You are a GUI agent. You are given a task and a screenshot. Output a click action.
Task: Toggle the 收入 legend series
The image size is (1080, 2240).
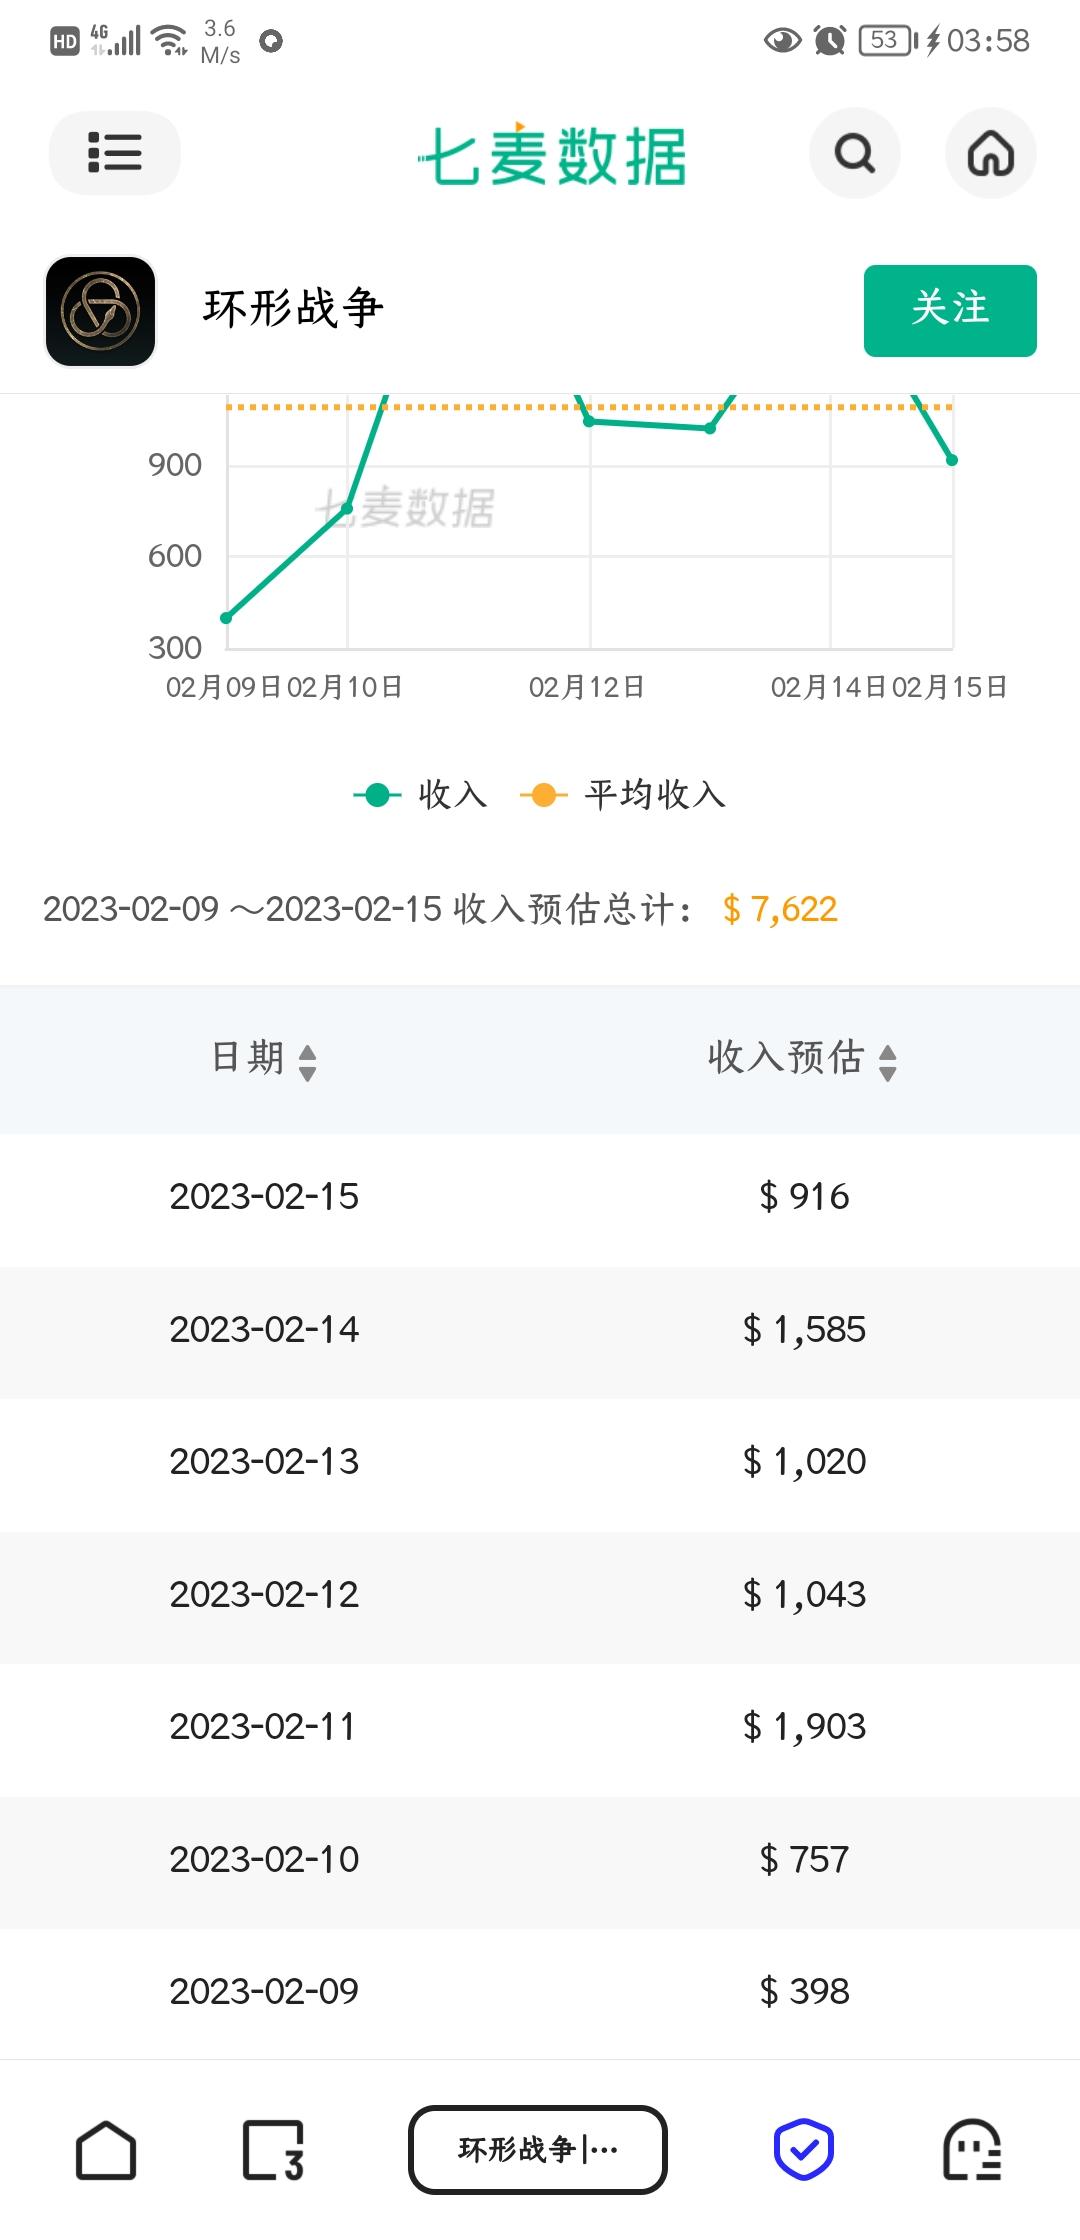click(421, 795)
